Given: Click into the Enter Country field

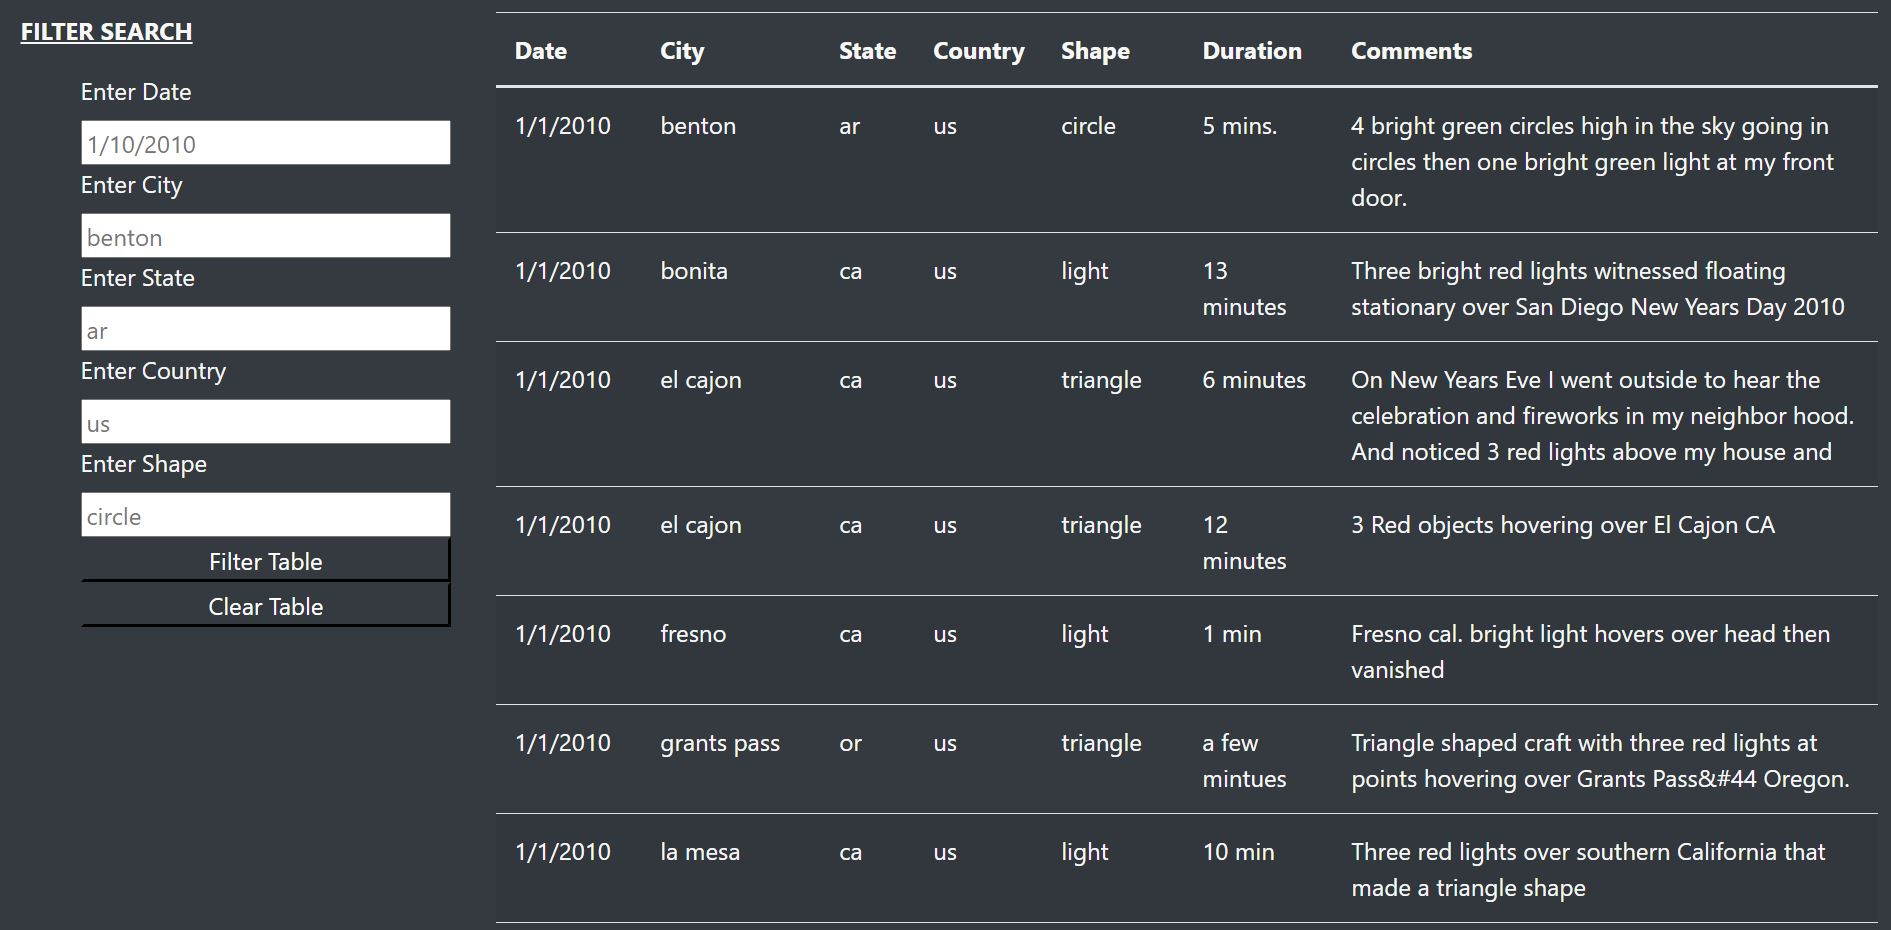Looking at the screenshot, I should pyautogui.click(x=265, y=423).
